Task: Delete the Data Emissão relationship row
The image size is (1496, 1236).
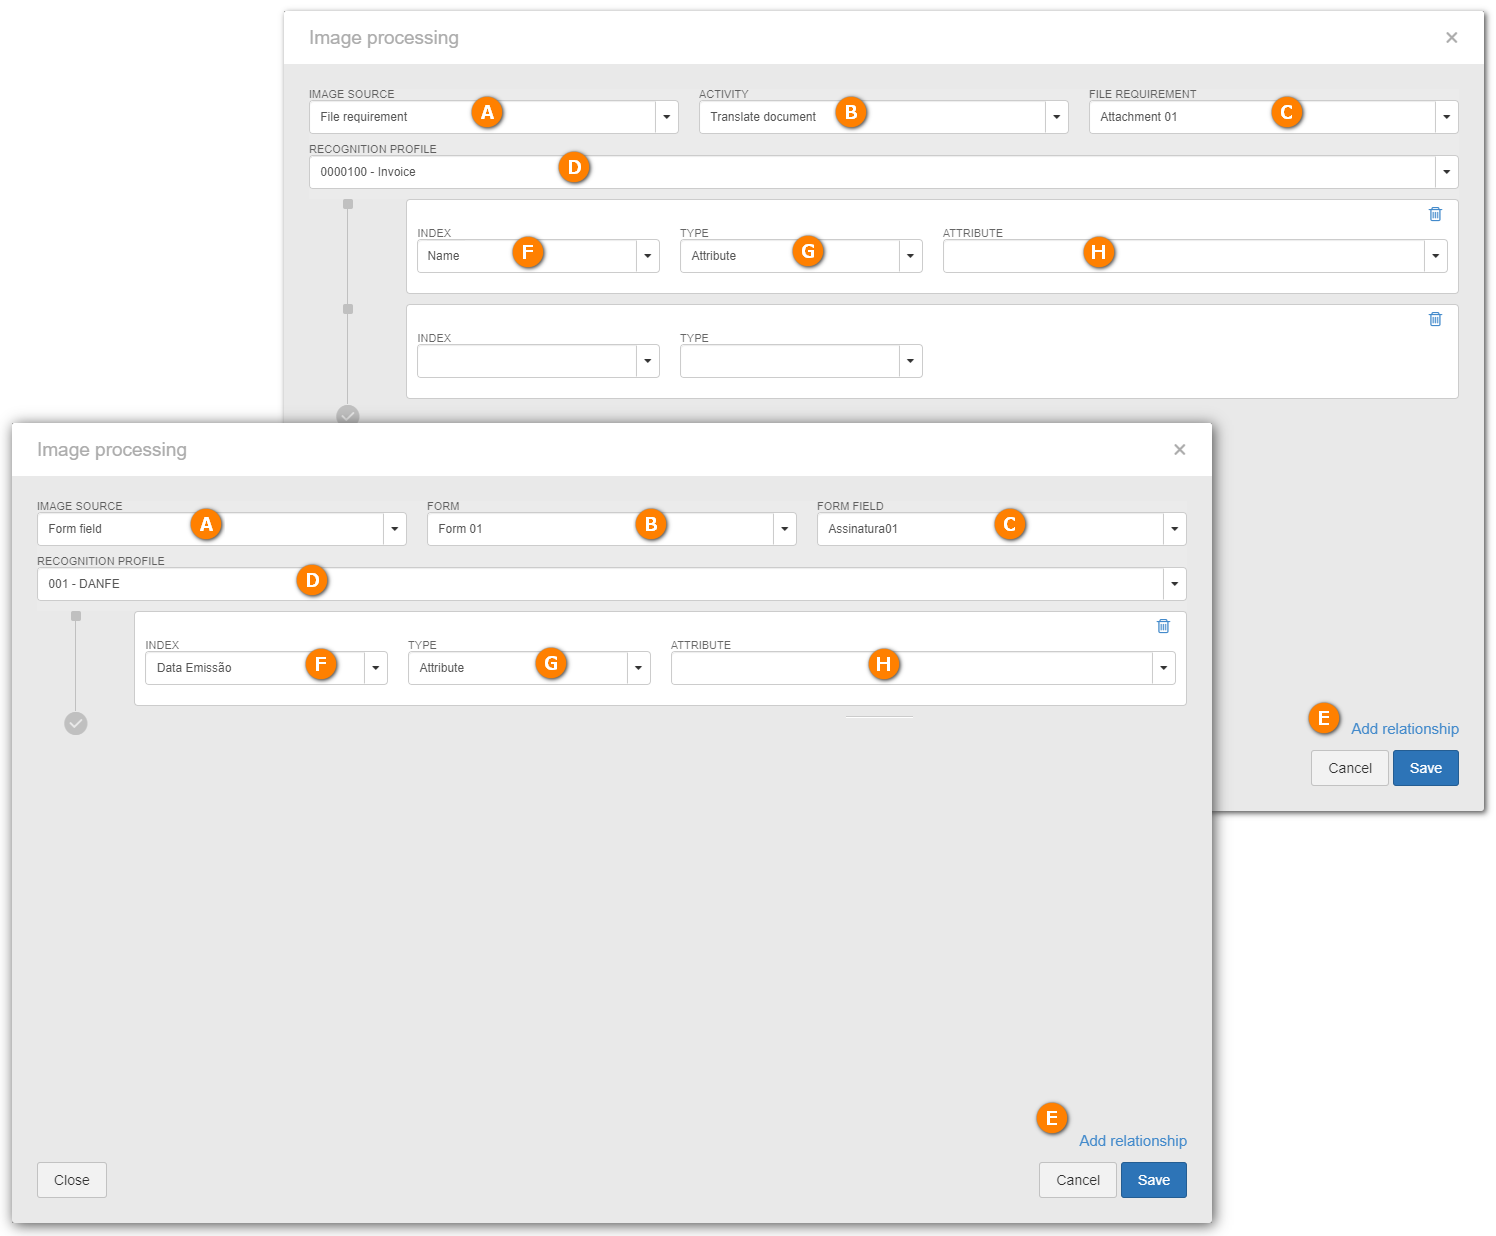Action: [x=1163, y=626]
